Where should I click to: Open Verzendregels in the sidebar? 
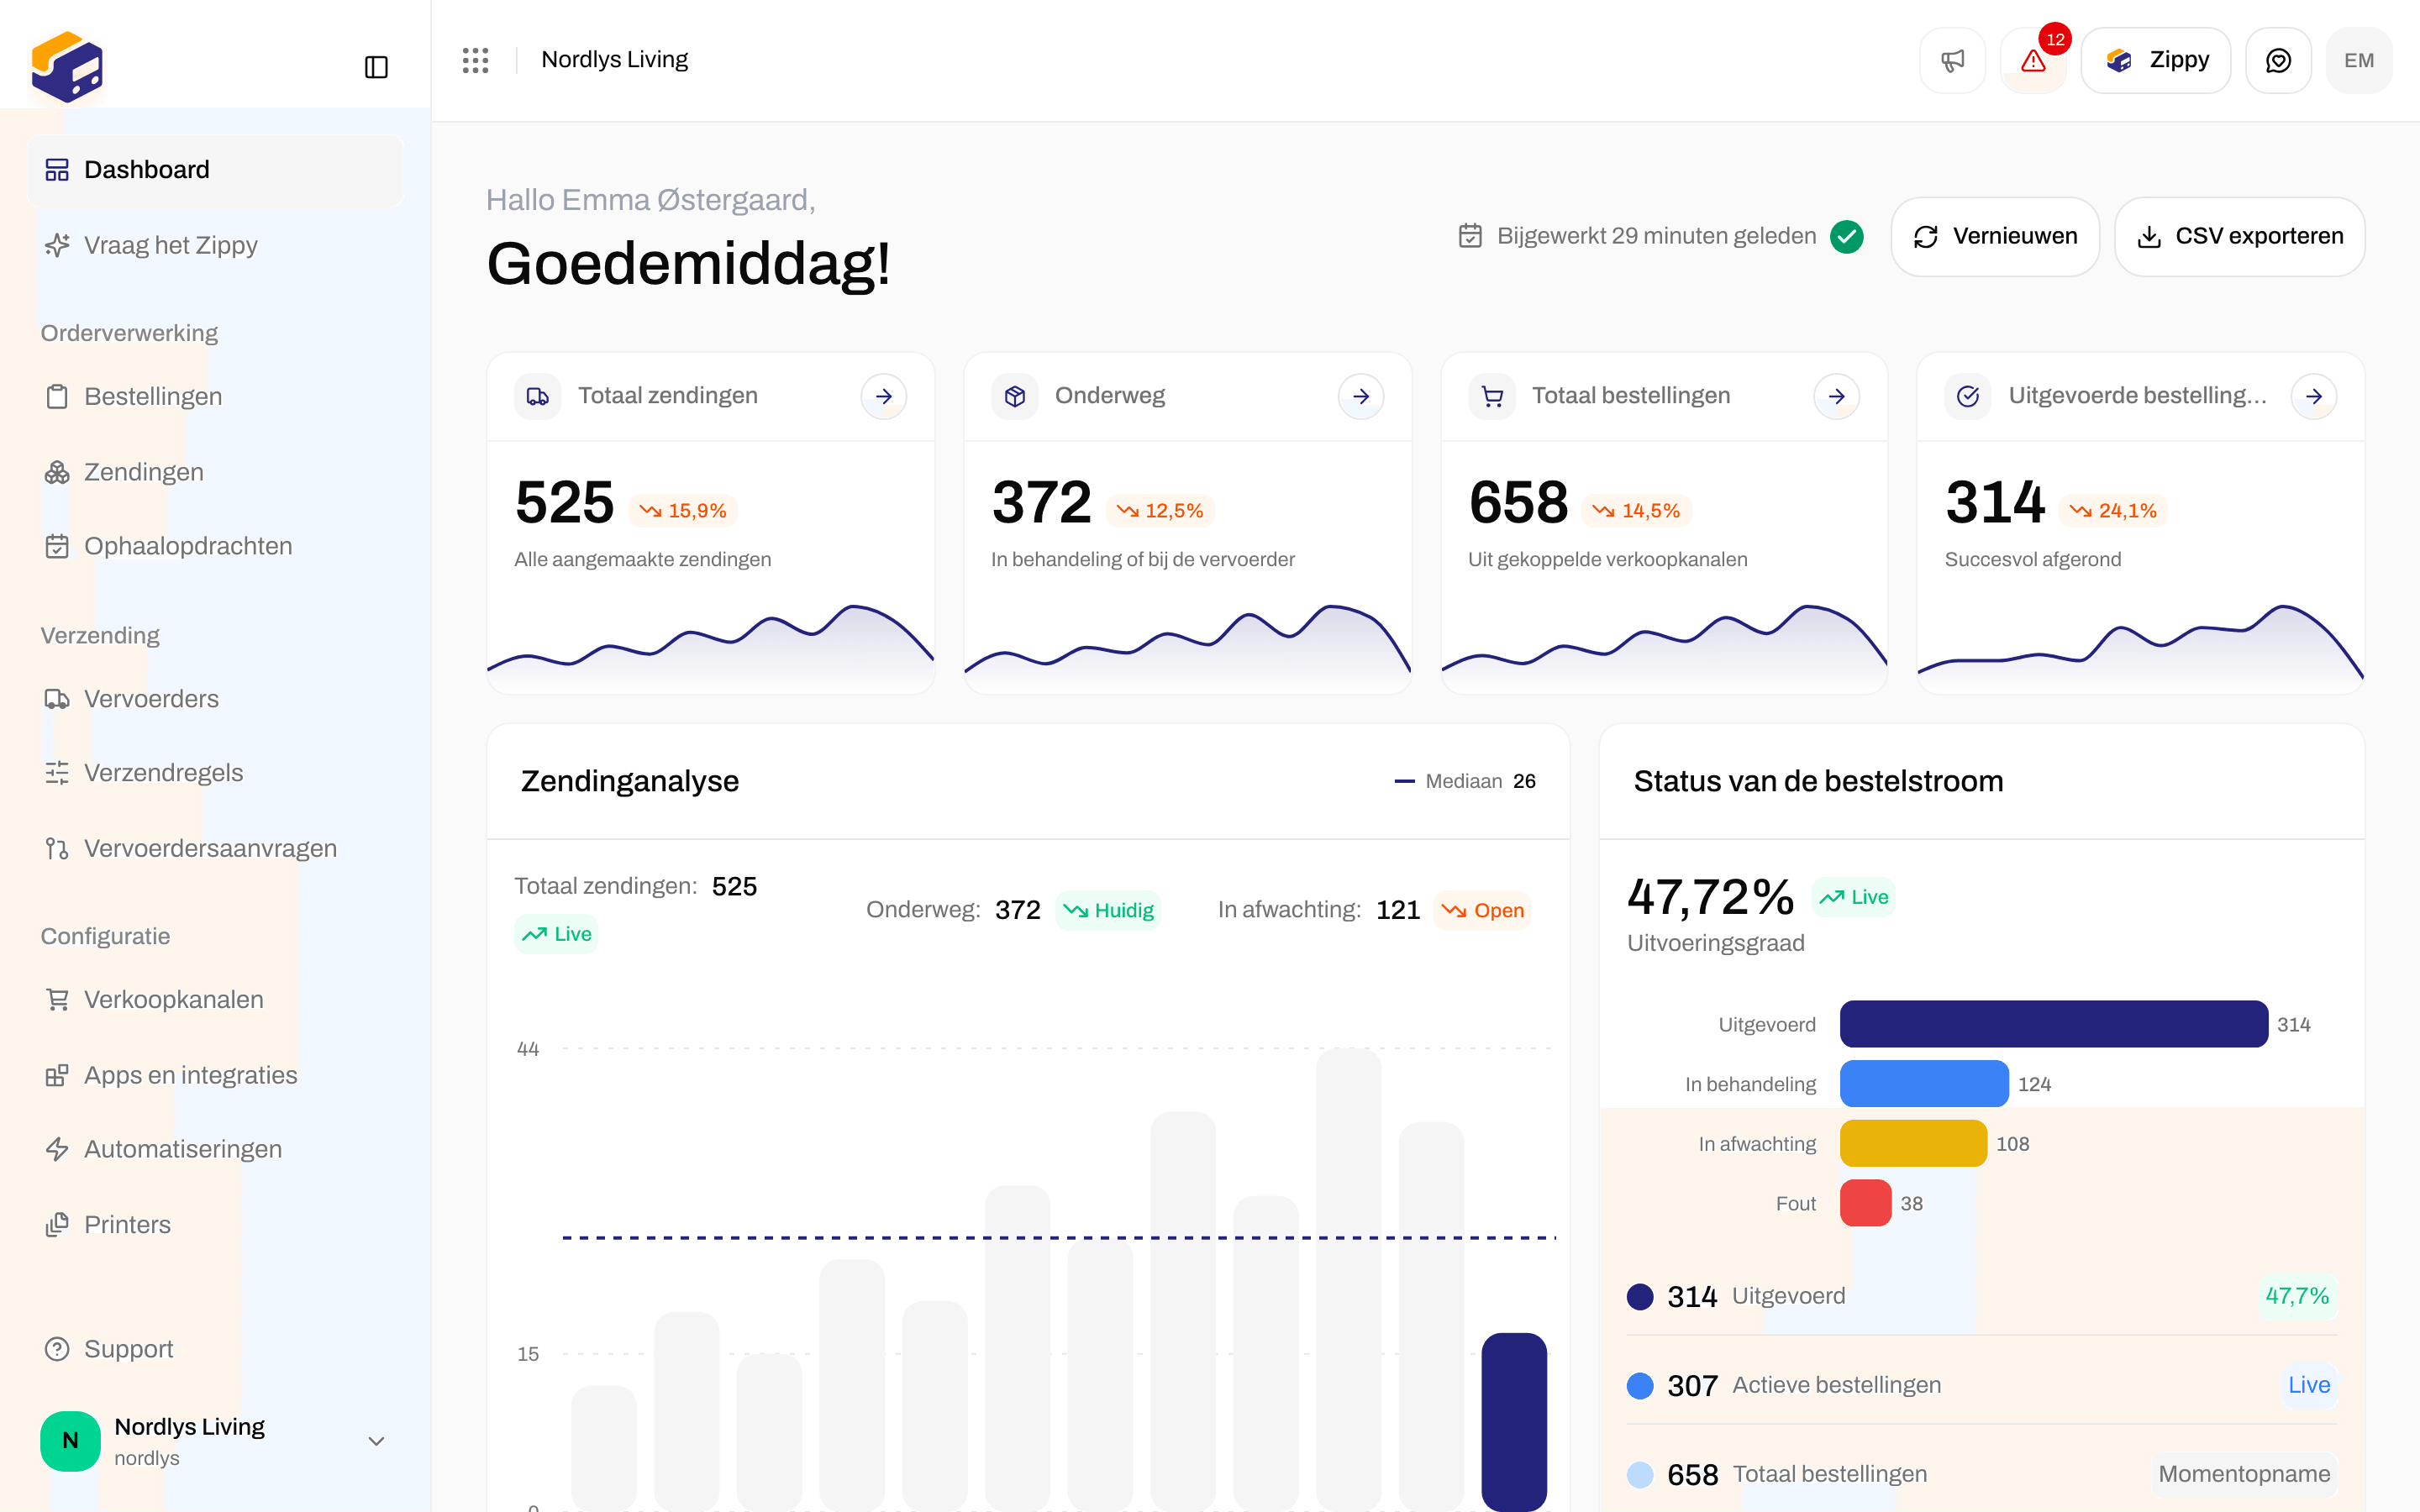[216, 773]
